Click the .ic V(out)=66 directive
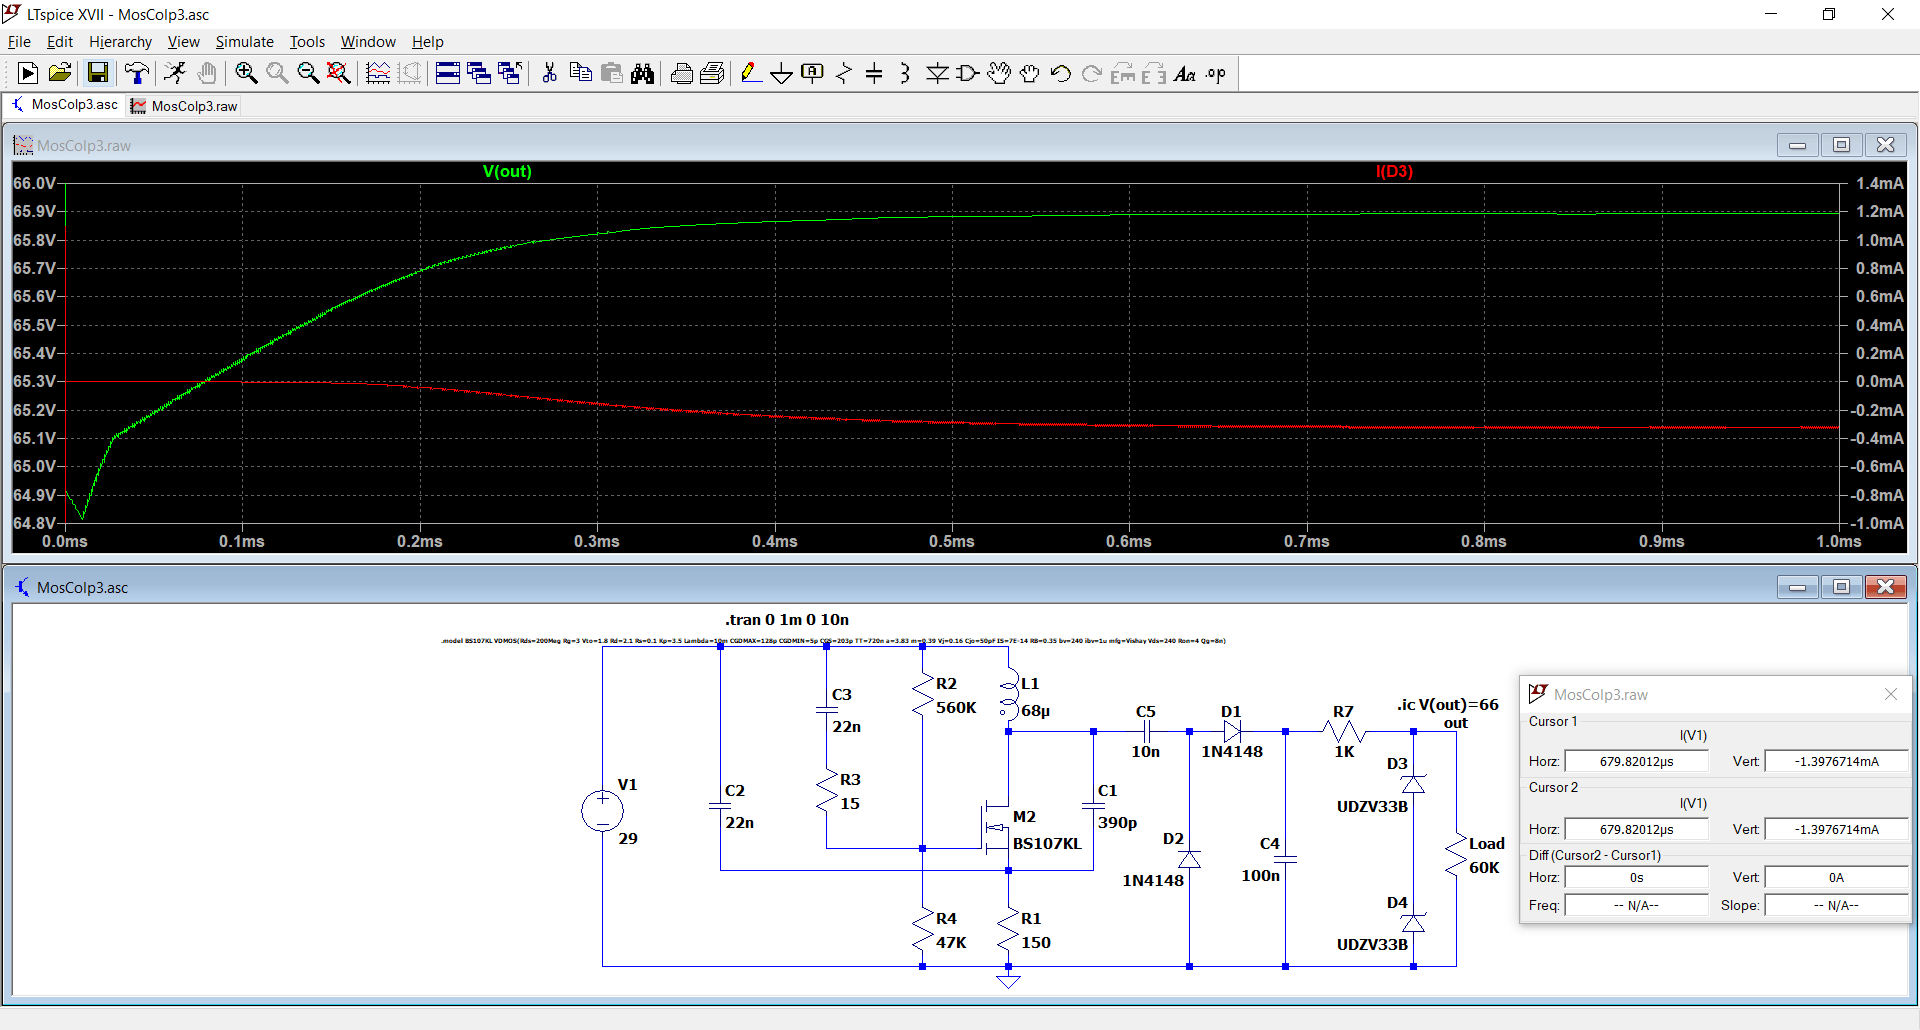This screenshot has width=1920, height=1030. pos(1448,704)
